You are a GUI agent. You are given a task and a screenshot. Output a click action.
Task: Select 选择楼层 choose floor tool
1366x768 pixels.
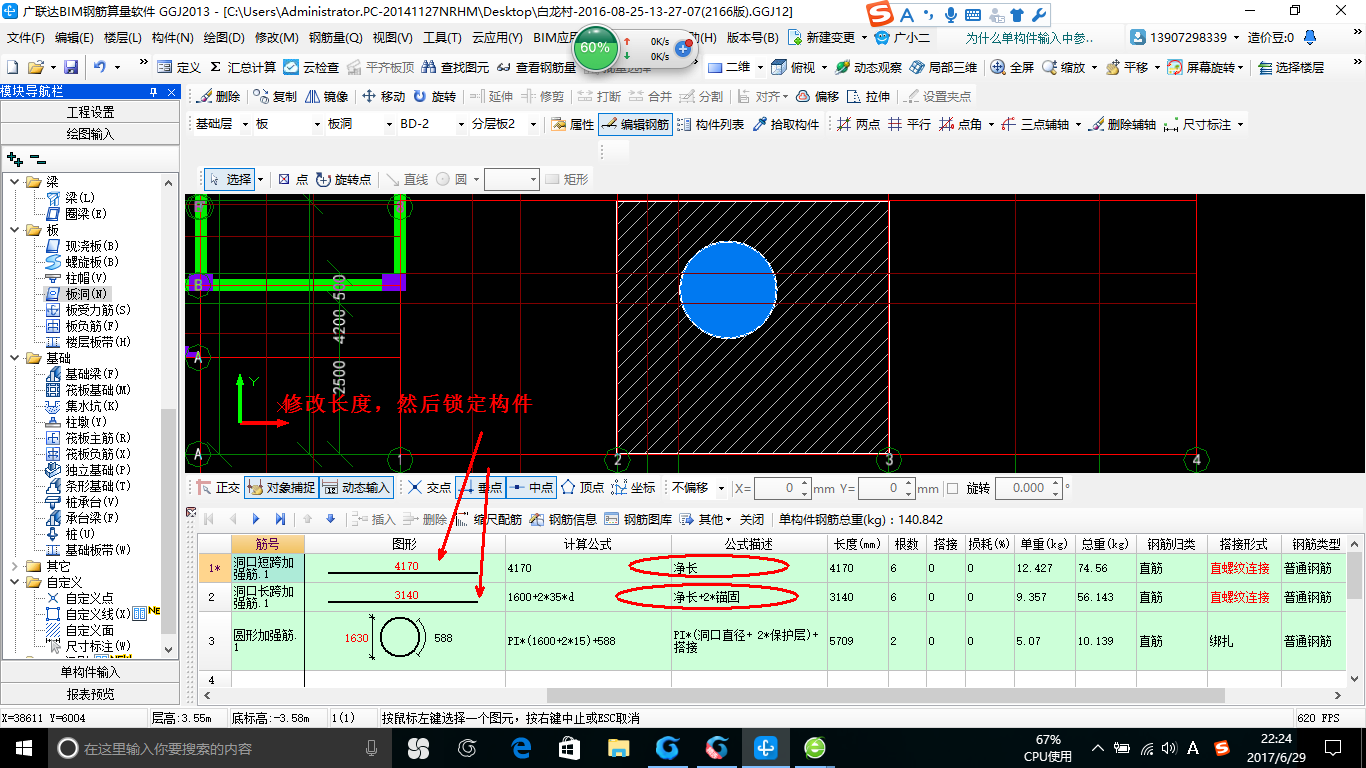pyautogui.click(x=1291, y=67)
